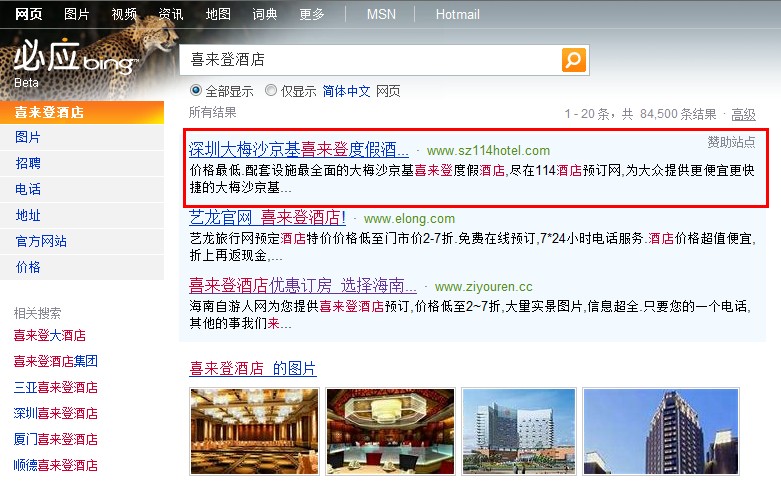
Task: Open the Hotmail link in top bar
Action: pyautogui.click(x=457, y=14)
